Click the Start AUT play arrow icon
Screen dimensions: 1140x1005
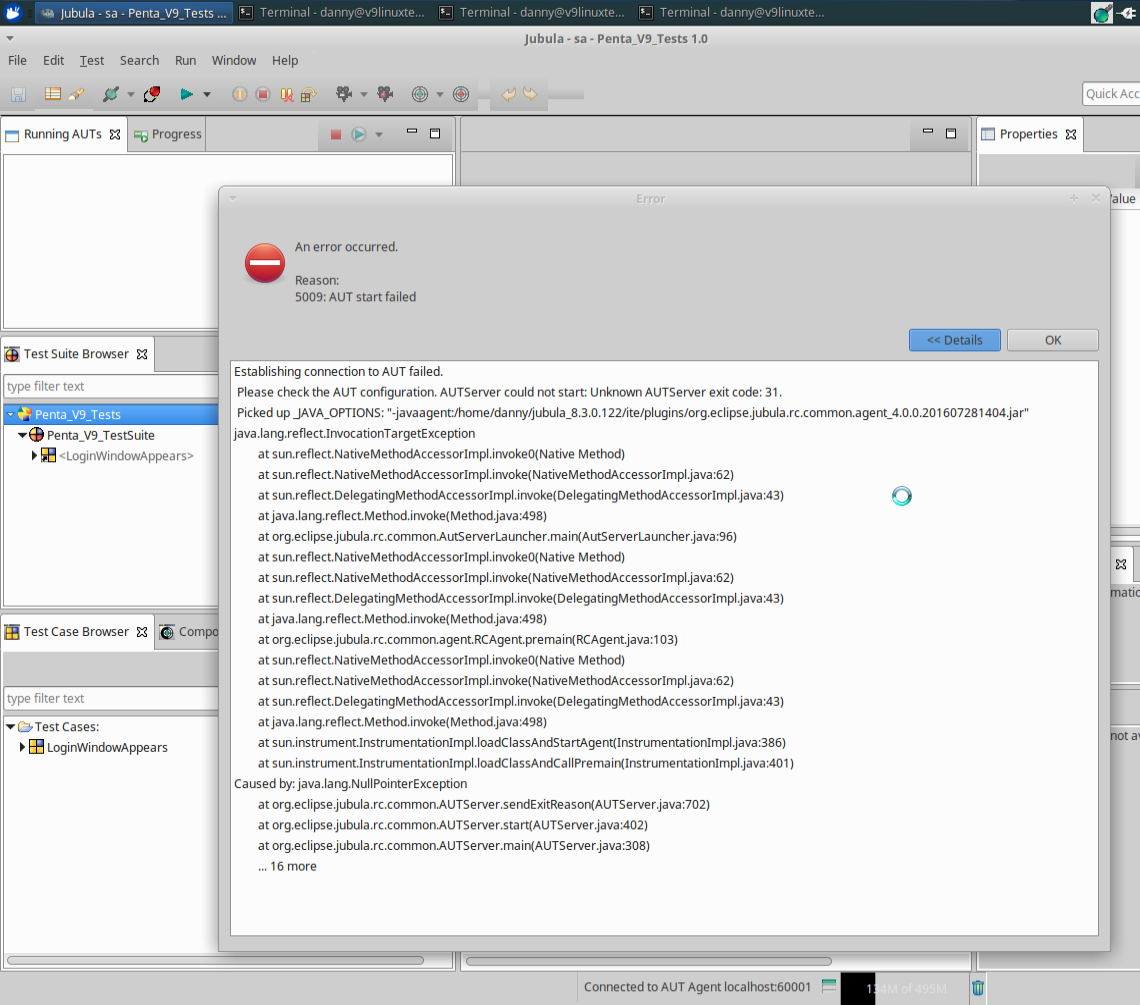(186, 94)
